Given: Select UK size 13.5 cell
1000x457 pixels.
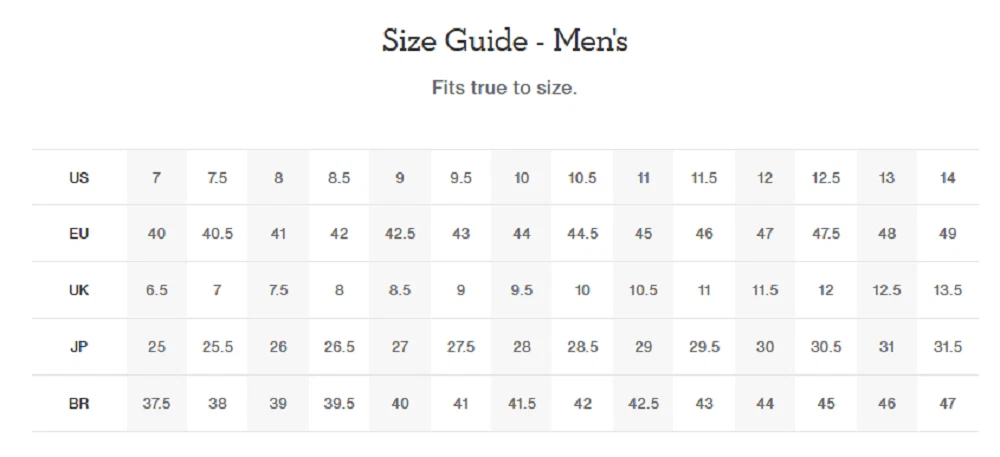Looking at the screenshot, I should click(948, 291).
